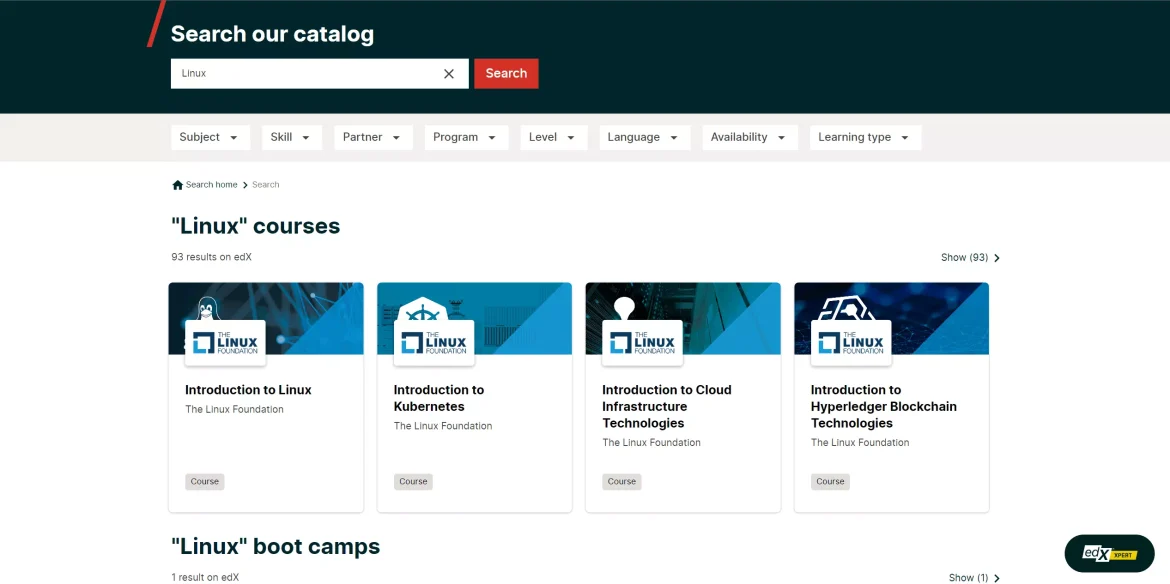Open the Introduction to Kubernetes course
Screen dimensions: 1170x584
pyautogui.click(x=475, y=397)
